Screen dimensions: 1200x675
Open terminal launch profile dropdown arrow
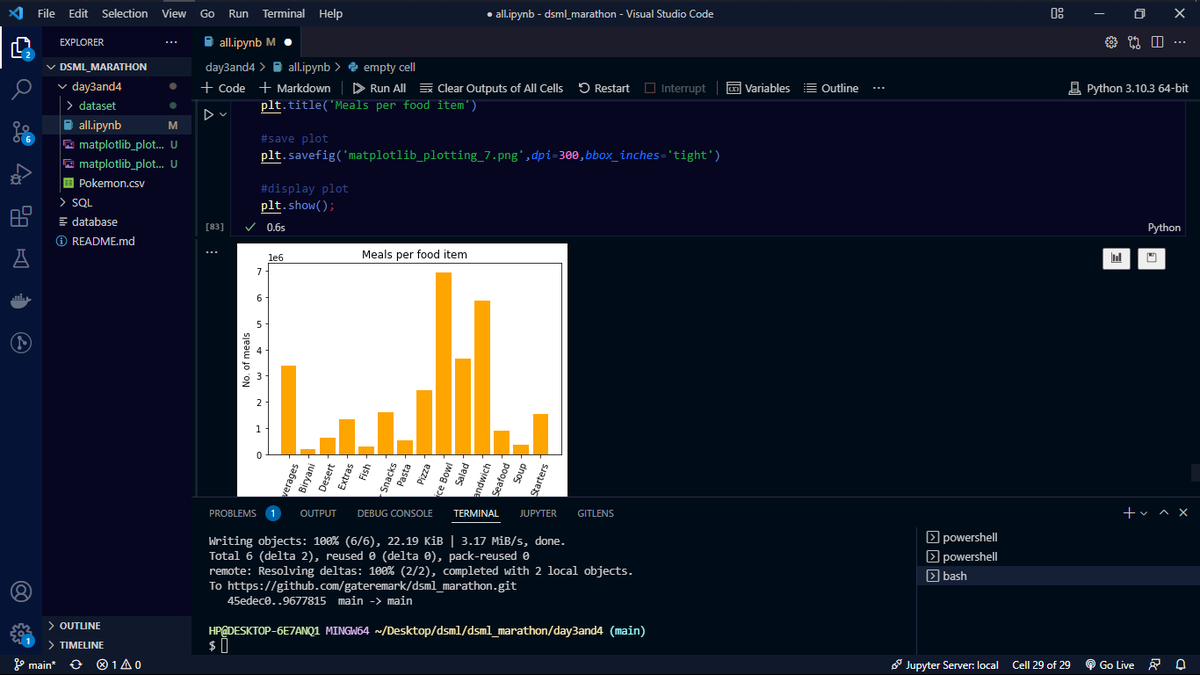1146,513
